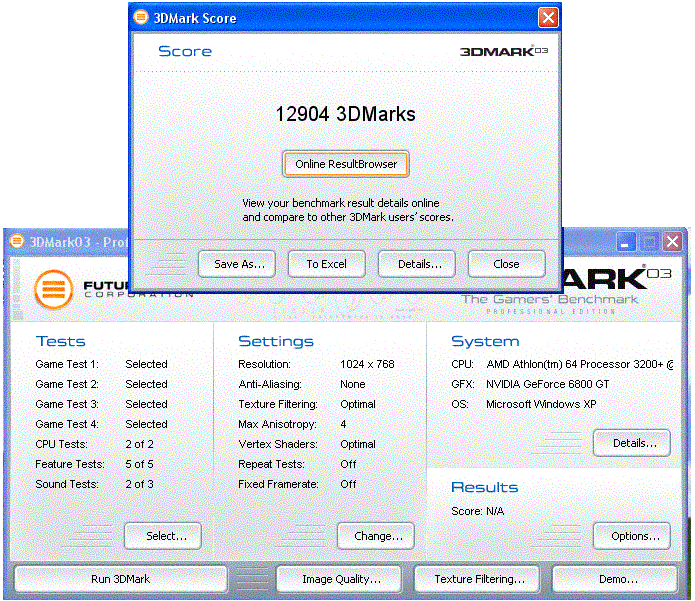Open Results Options button
695x601 pixels.
point(632,536)
